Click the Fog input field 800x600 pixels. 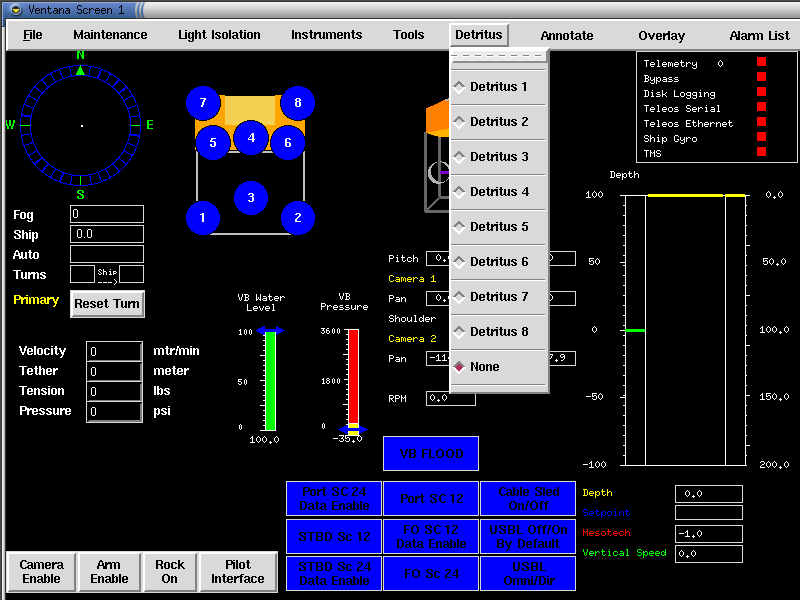(x=107, y=214)
